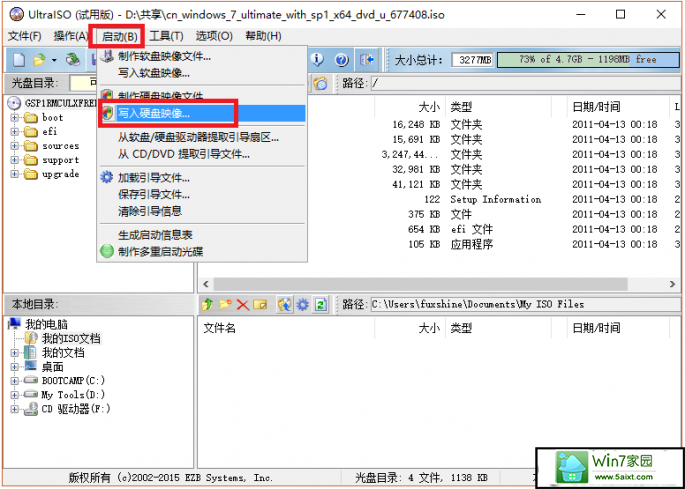Open the 操作(A) menu
This screenshot has width=685, height=489.
(x=70, y=36)
